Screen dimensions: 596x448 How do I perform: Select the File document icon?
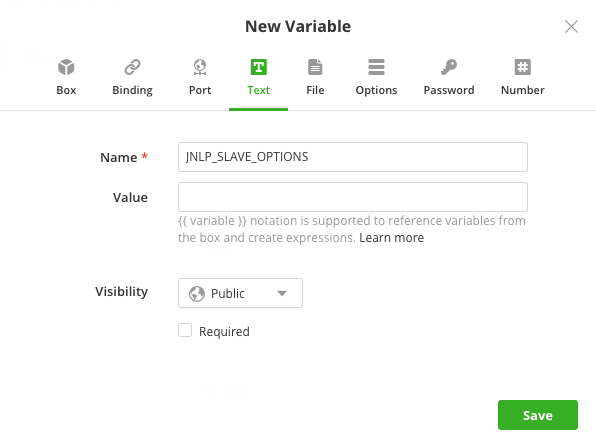click(315, 67)
